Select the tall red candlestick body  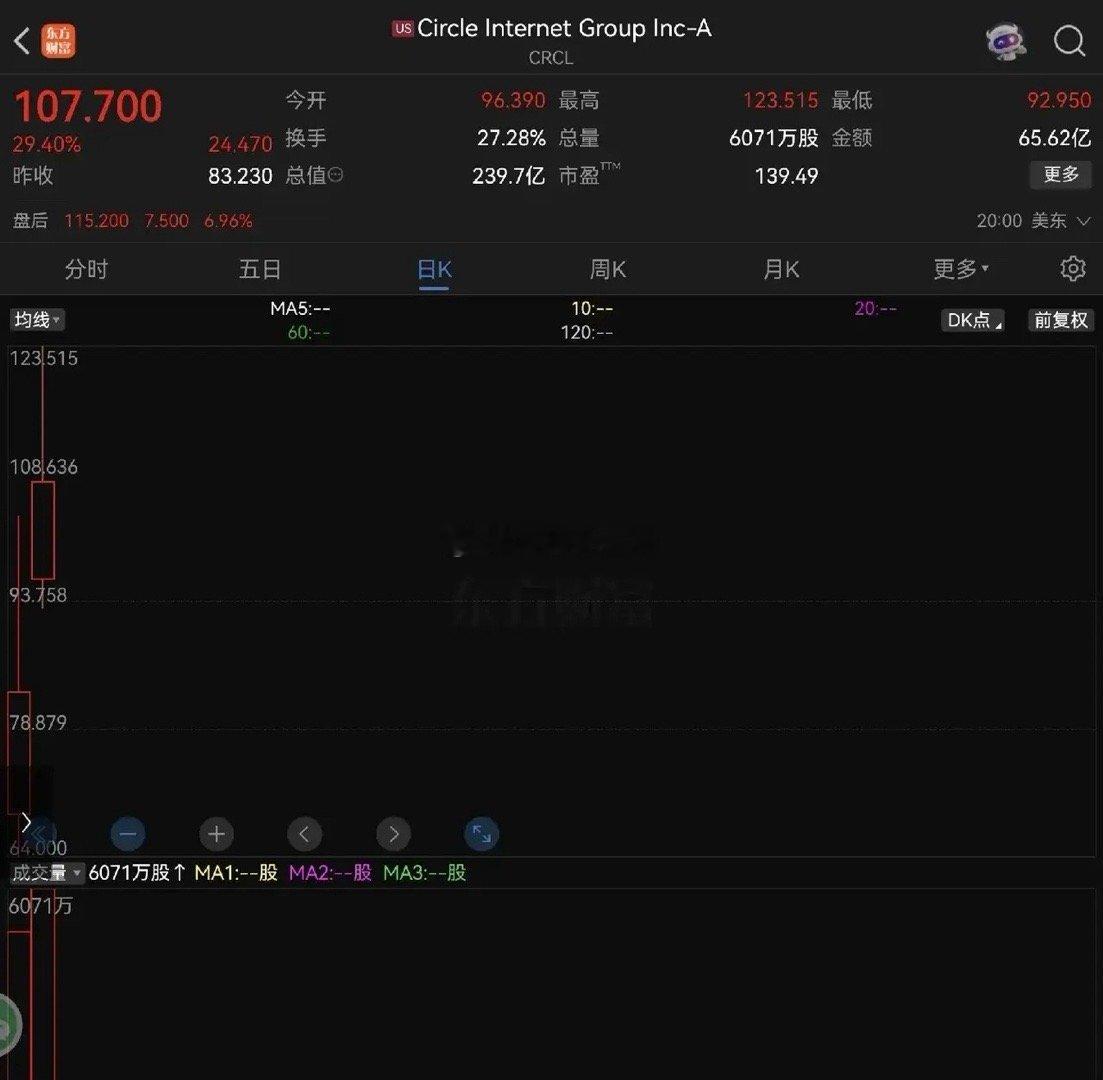point(43,531)
